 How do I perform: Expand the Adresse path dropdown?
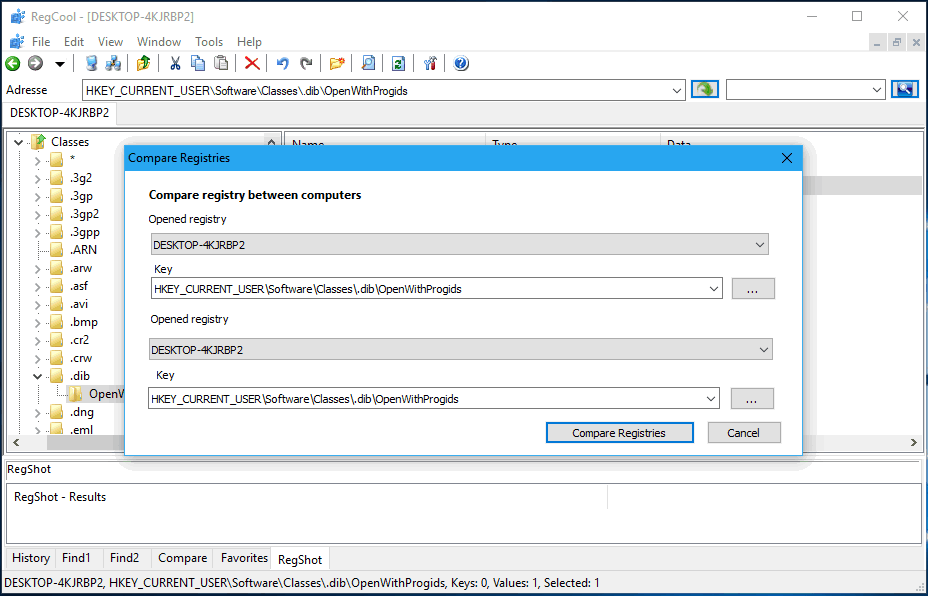[x=676, y=91]
